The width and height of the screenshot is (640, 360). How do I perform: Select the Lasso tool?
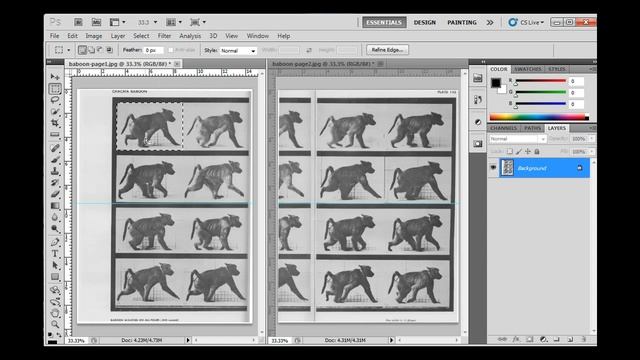(x=55, y=100)
